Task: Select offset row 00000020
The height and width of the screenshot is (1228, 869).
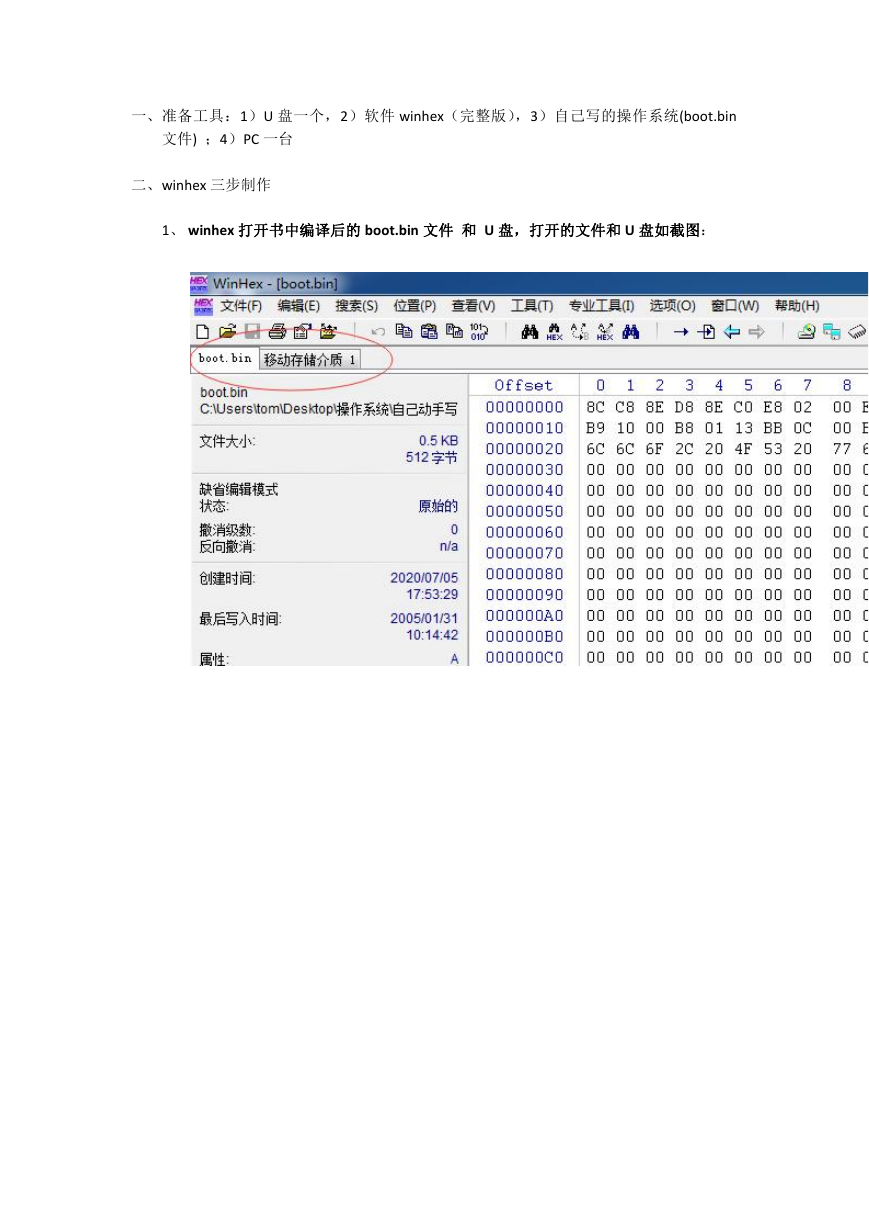Action: pos(524,449)
